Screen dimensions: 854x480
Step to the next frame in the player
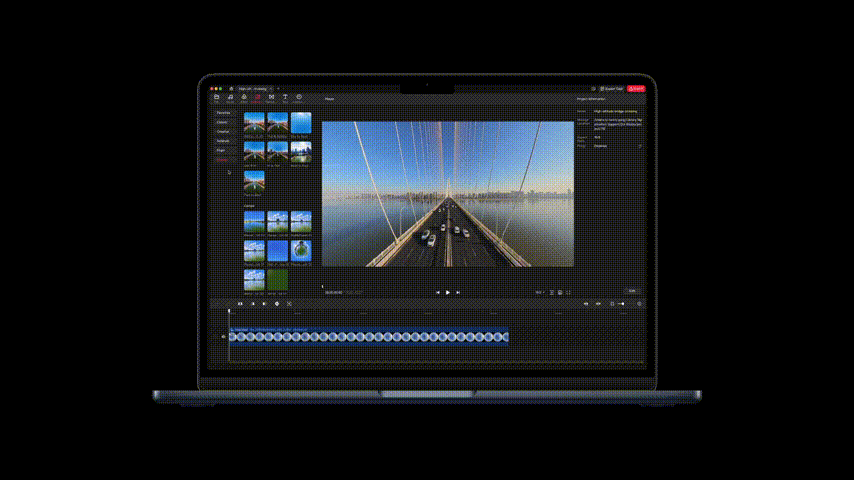coord(458,292)
